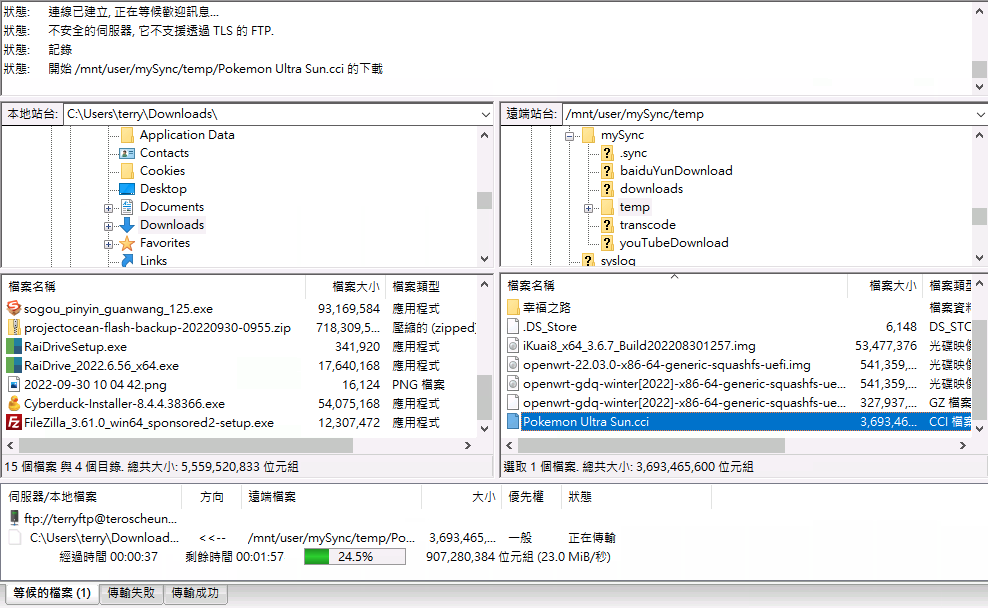Switch to the 傳輸成功 tab

pyautogui.click(x=194, y=593)
